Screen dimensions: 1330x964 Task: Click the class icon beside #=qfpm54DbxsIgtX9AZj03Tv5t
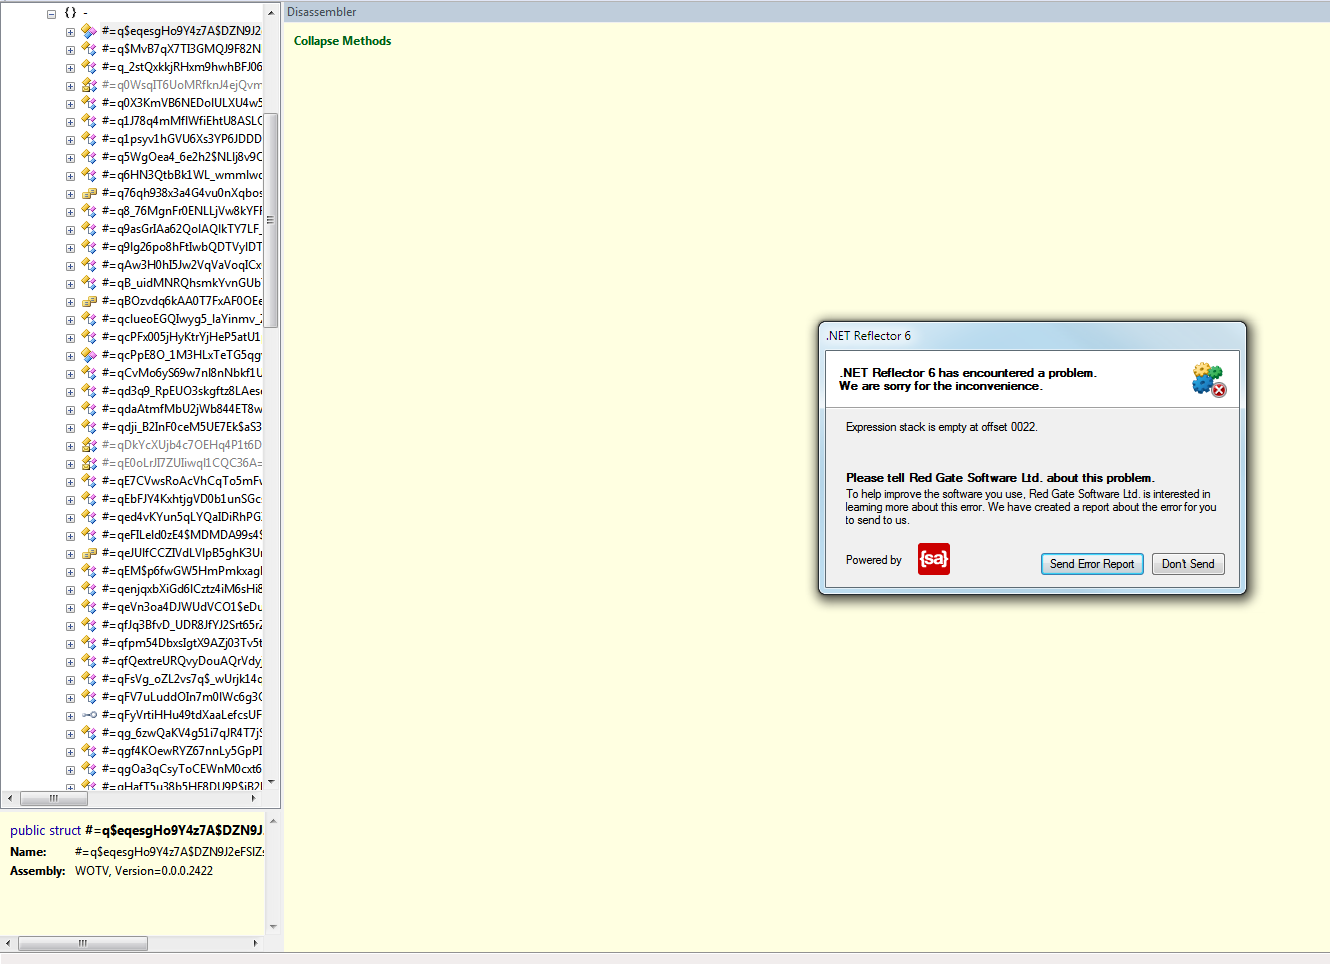pos(89,643)
